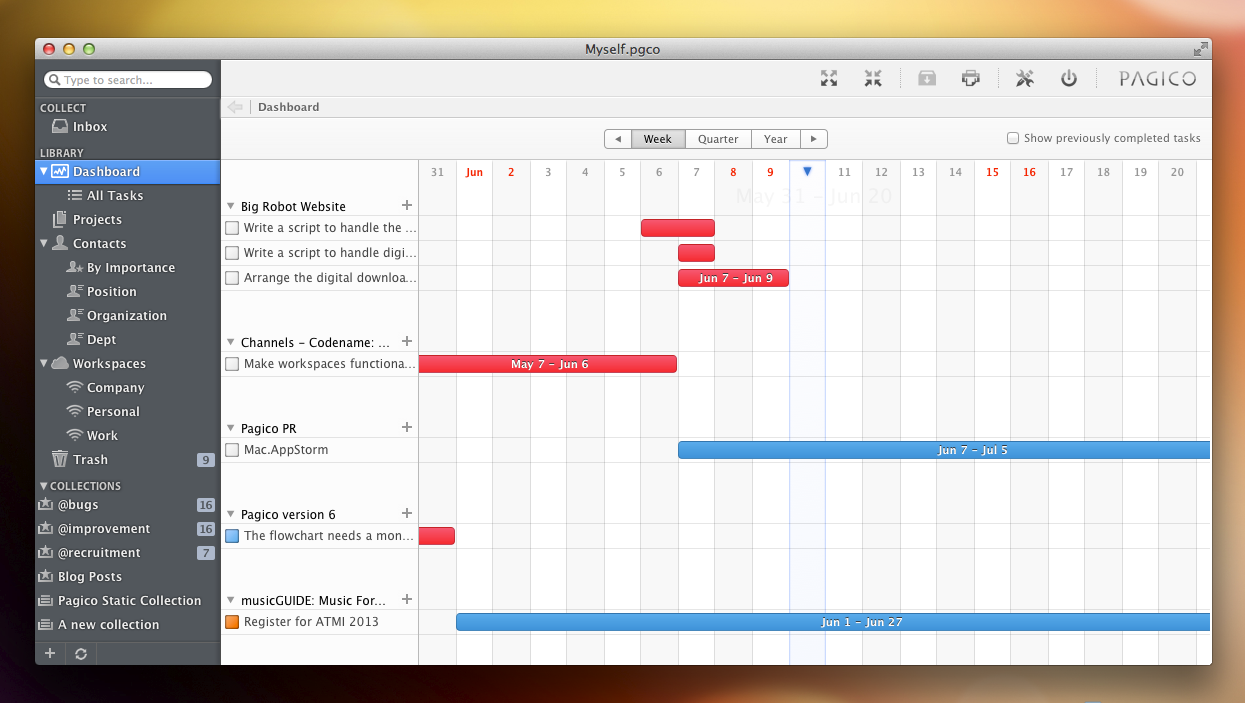Add task to Channels project with plus
This screenshot has width=1245, height=703.
[407, 341]
